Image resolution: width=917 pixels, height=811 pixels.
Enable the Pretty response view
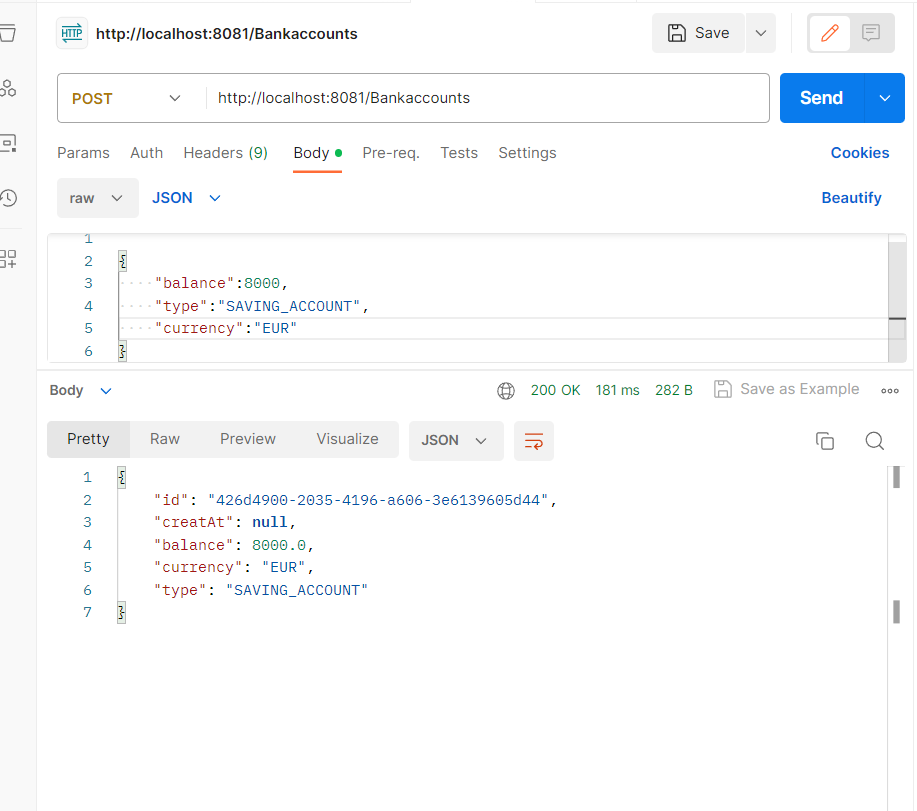[x=88, y=438]
